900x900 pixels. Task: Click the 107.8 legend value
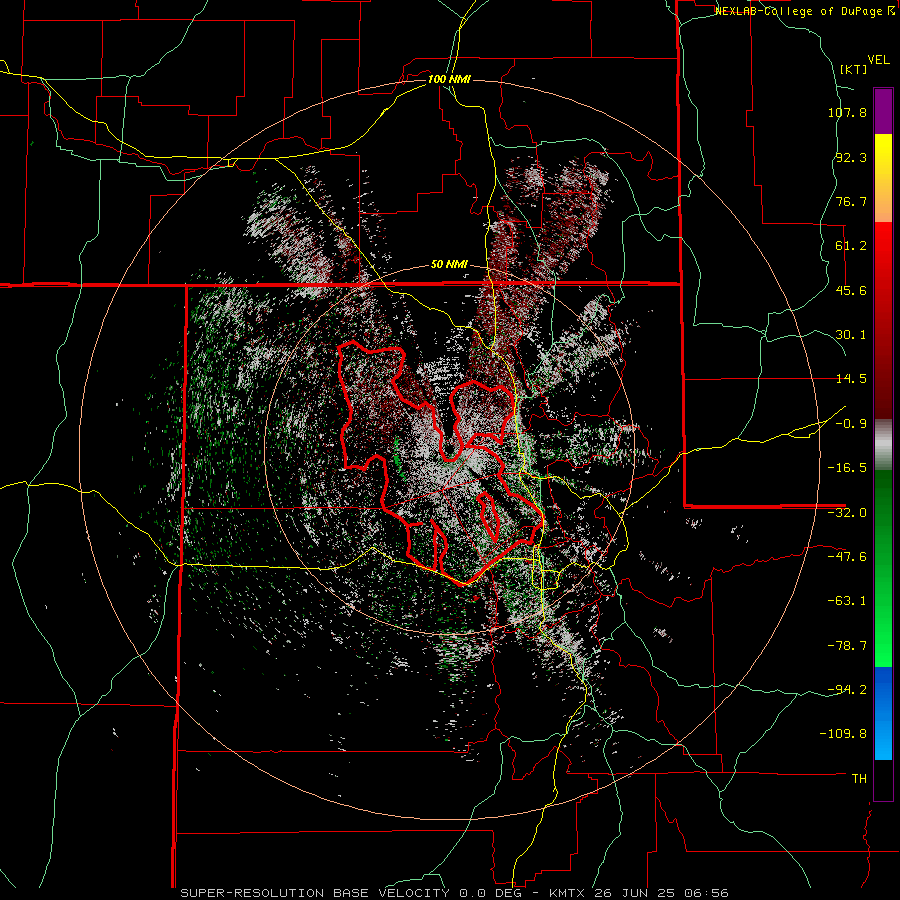(x=847, y=112)
